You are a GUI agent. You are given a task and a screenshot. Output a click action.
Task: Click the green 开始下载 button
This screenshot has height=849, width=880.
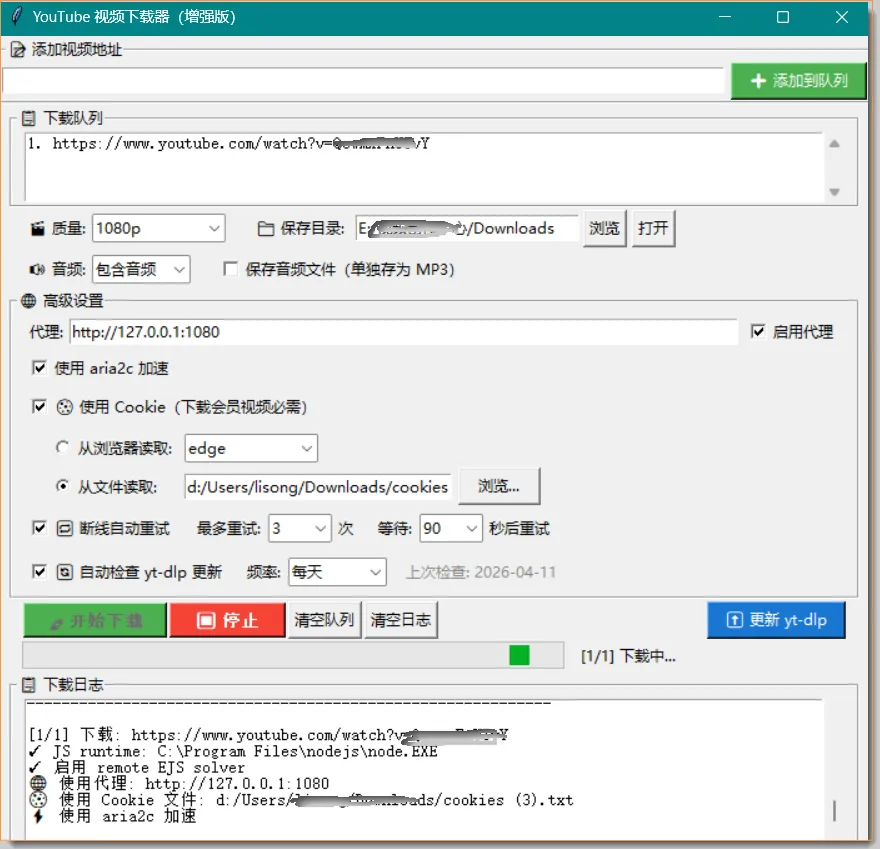coord(95,620)
